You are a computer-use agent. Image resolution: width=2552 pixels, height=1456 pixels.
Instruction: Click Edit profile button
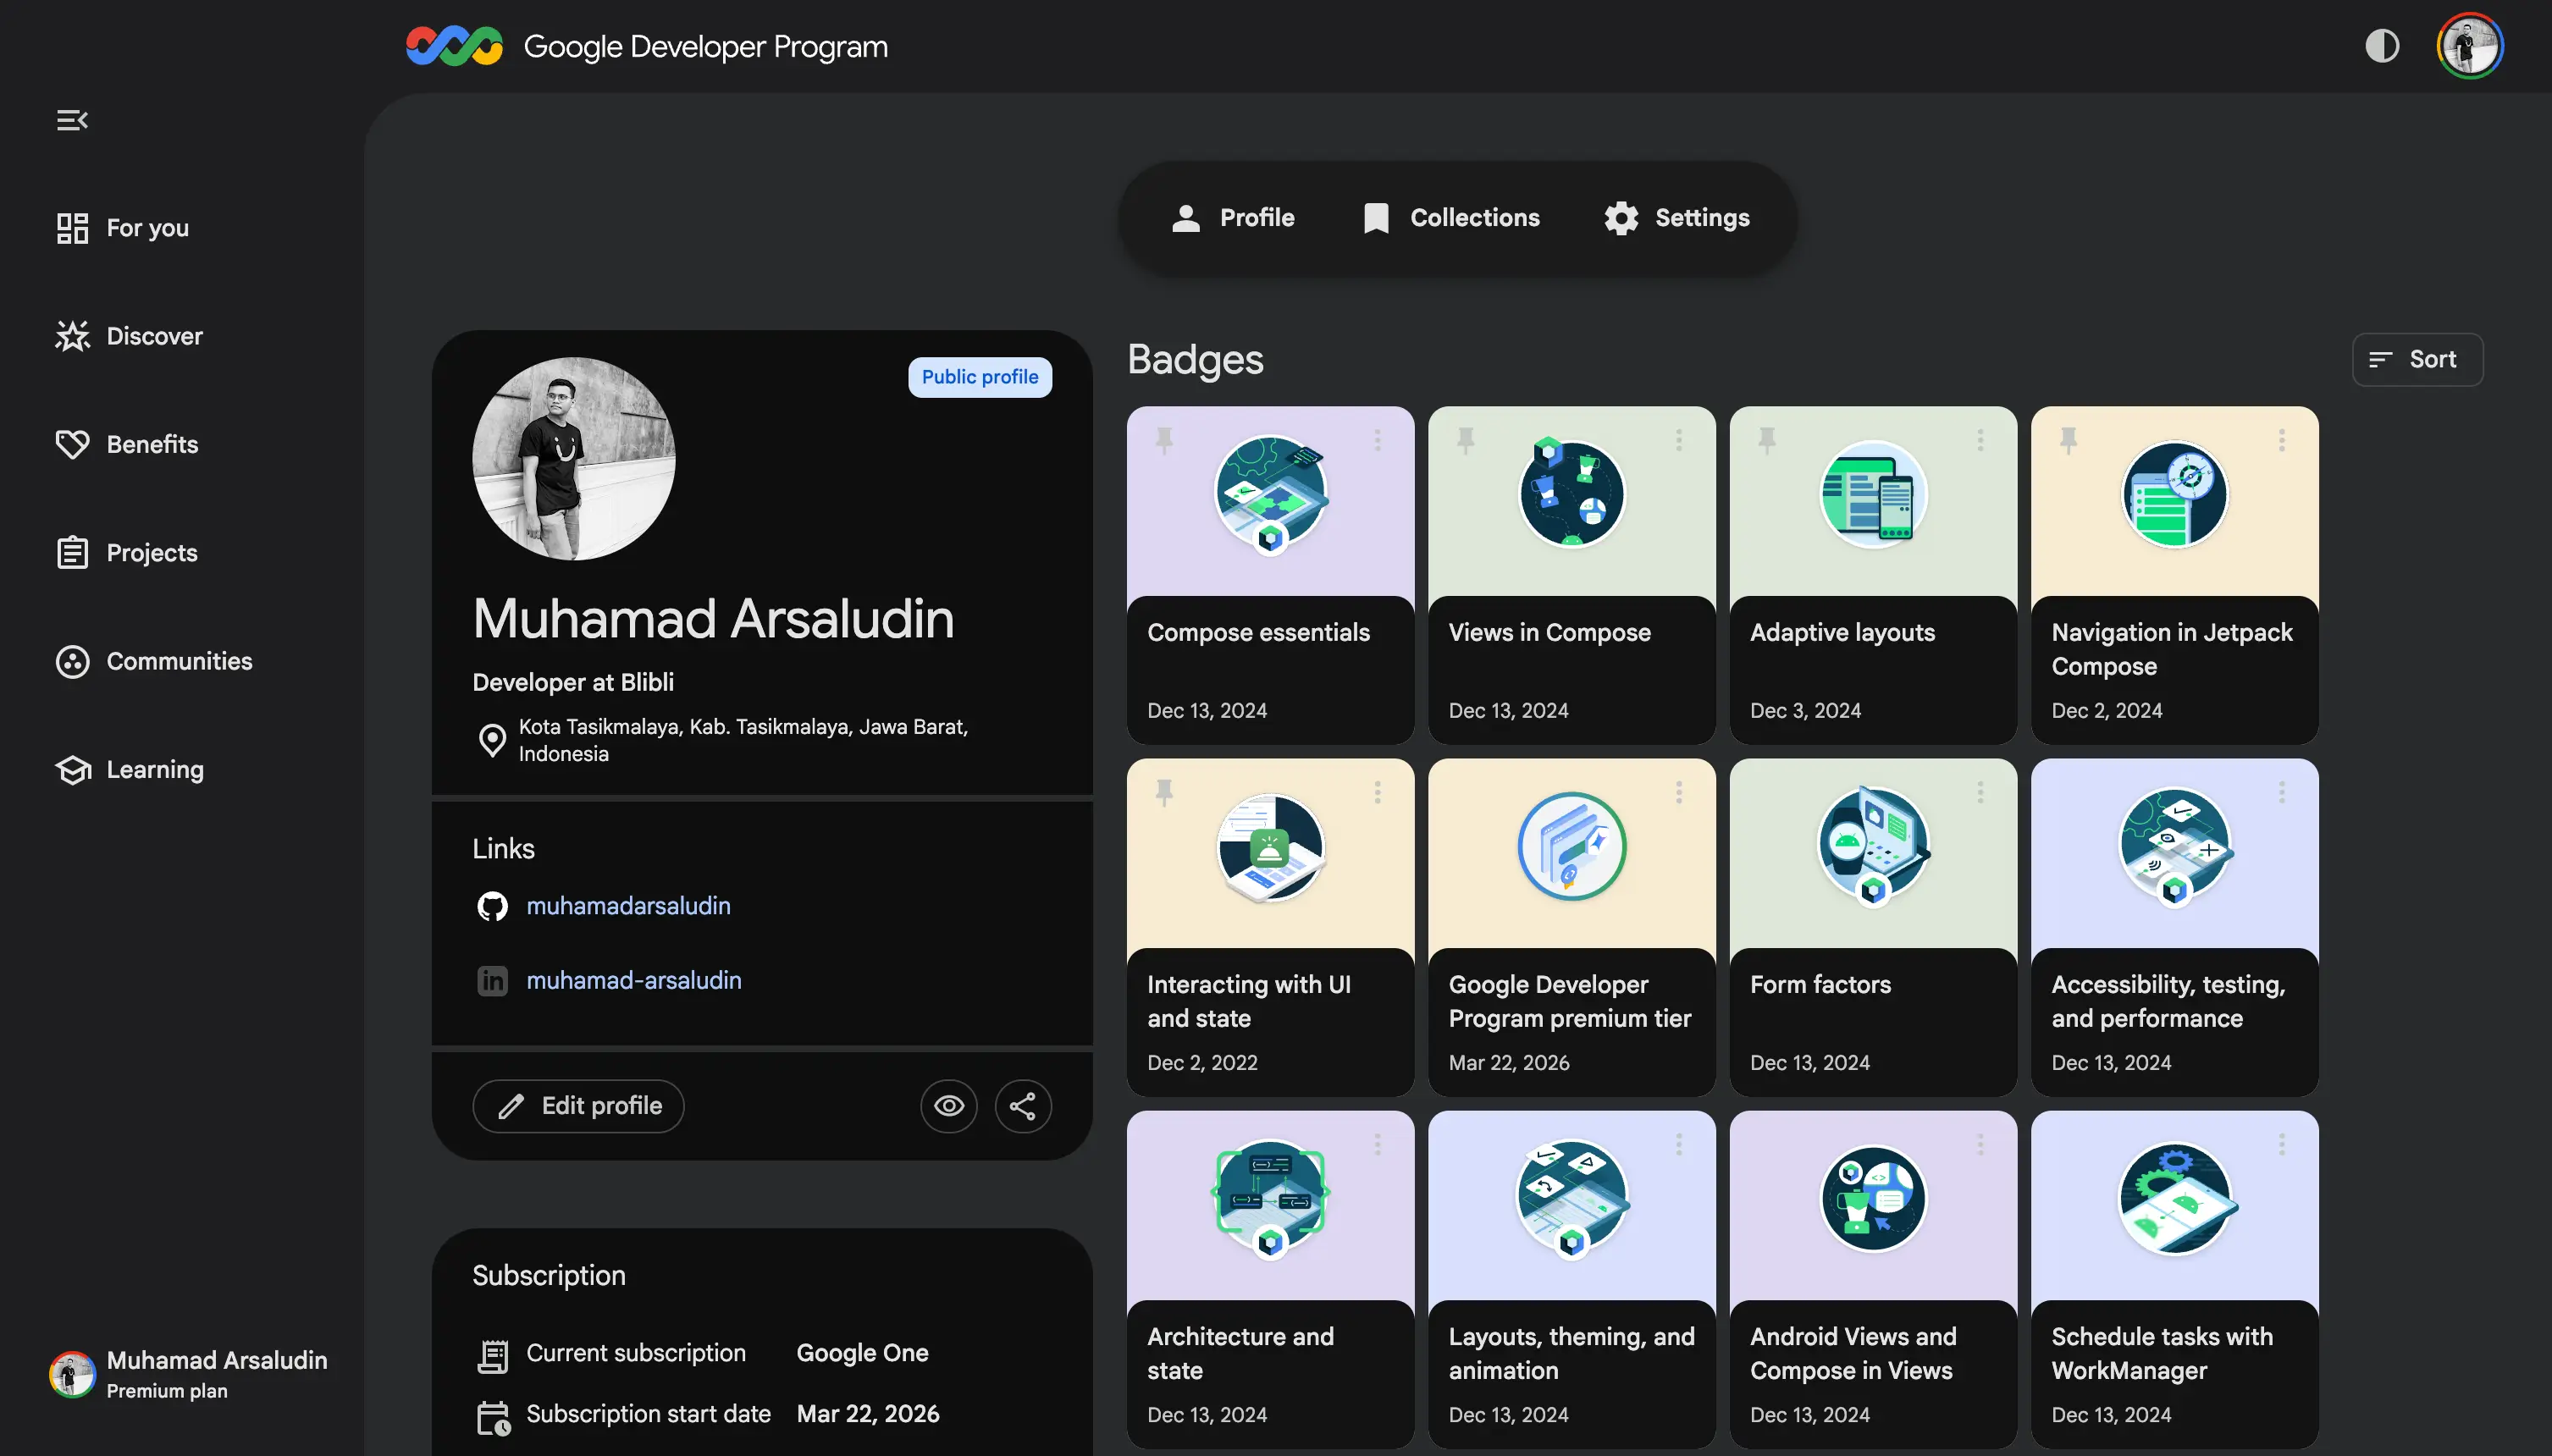pyautogui.click(x=578, y=1106)
